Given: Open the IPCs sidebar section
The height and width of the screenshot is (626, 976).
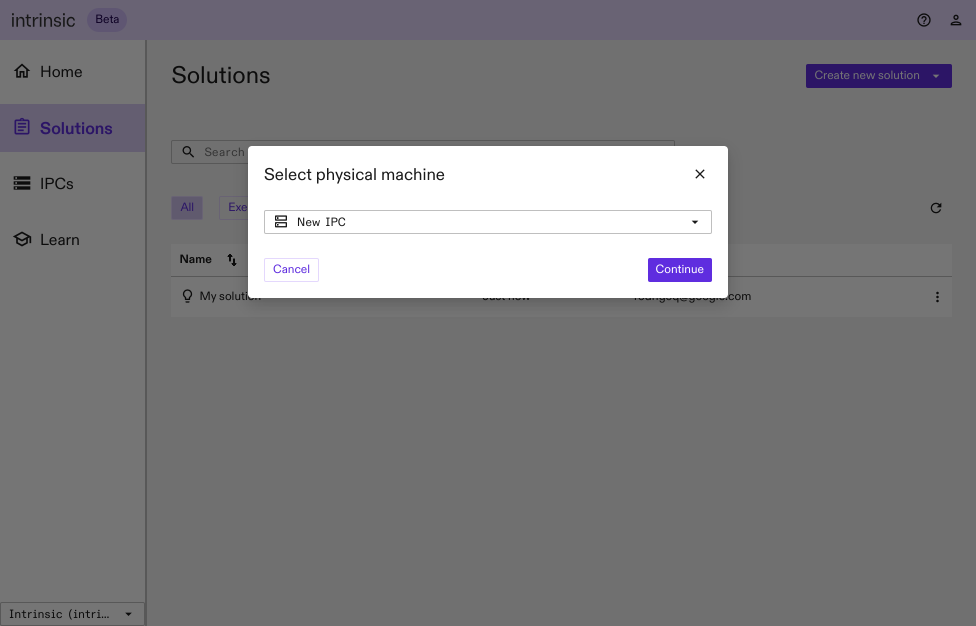Looking at the screenshot, I should [x=56, y=184].
